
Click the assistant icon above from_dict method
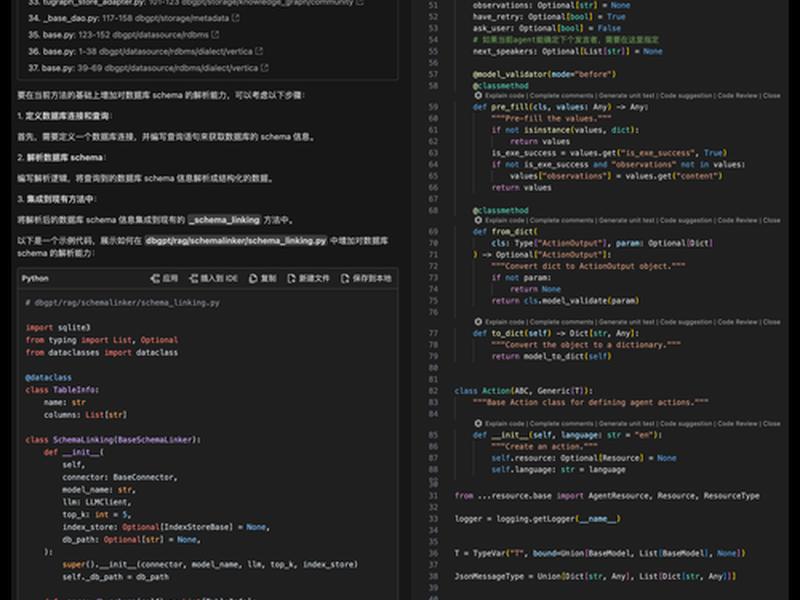tap(478, 220)
